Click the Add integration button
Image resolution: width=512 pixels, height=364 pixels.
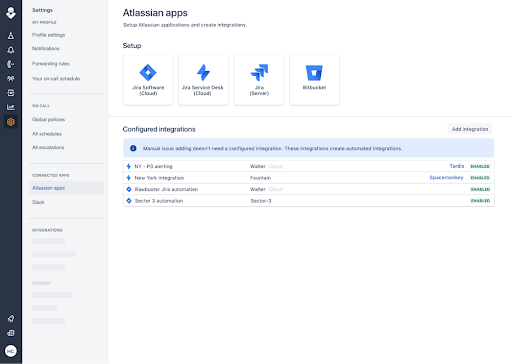470,129
